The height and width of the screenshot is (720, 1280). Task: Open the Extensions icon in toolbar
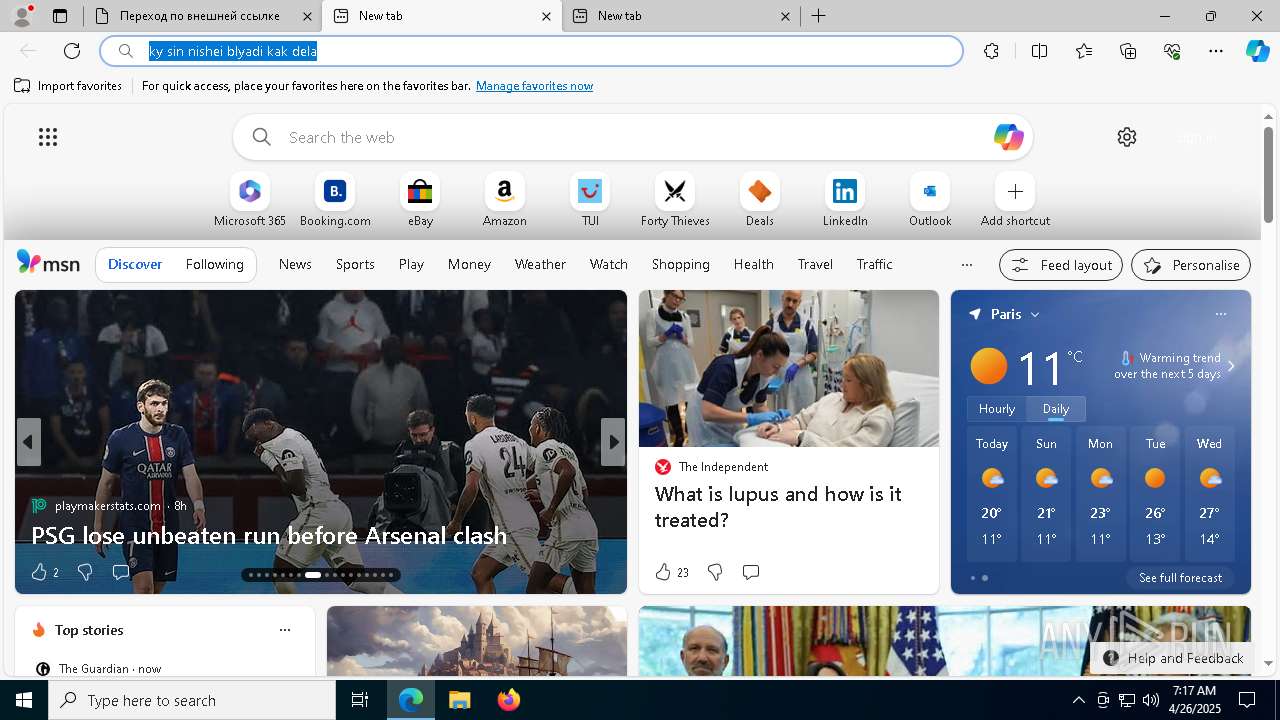[x=991, y=51]
